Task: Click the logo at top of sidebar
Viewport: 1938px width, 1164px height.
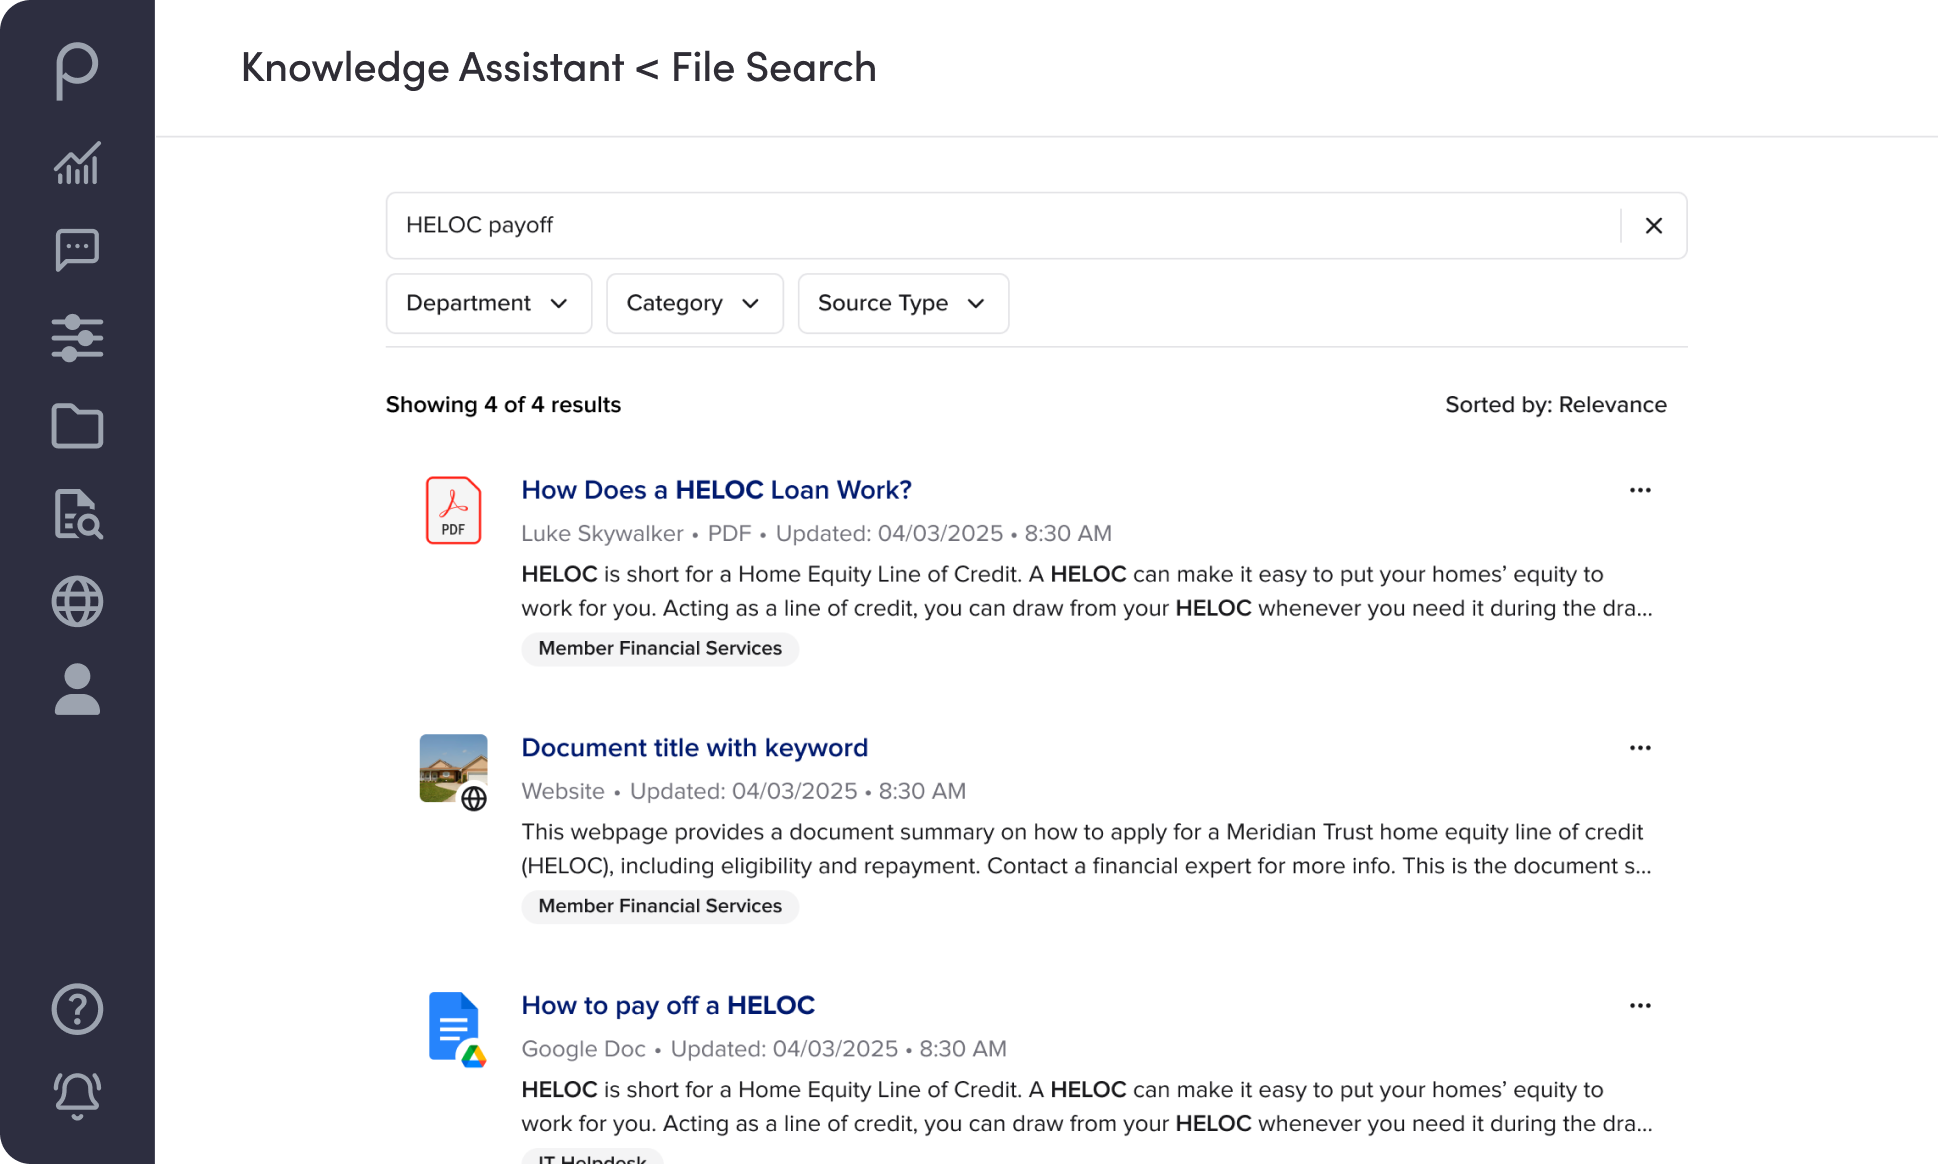Action: tap(77, 70)
